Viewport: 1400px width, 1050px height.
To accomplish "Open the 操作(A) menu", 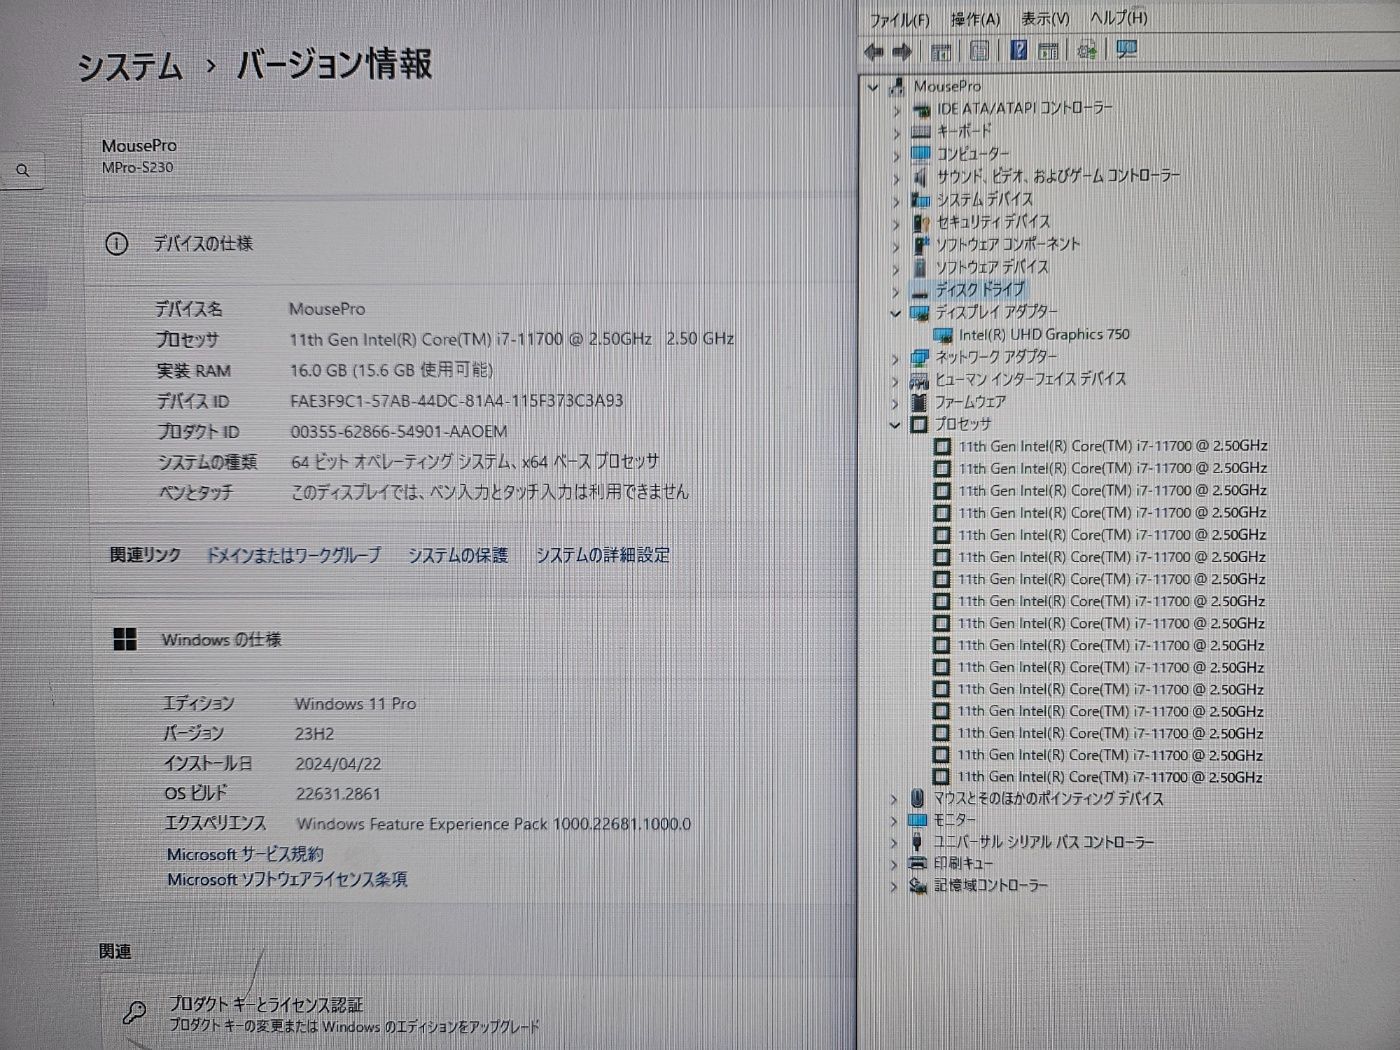I will (975, 19).
